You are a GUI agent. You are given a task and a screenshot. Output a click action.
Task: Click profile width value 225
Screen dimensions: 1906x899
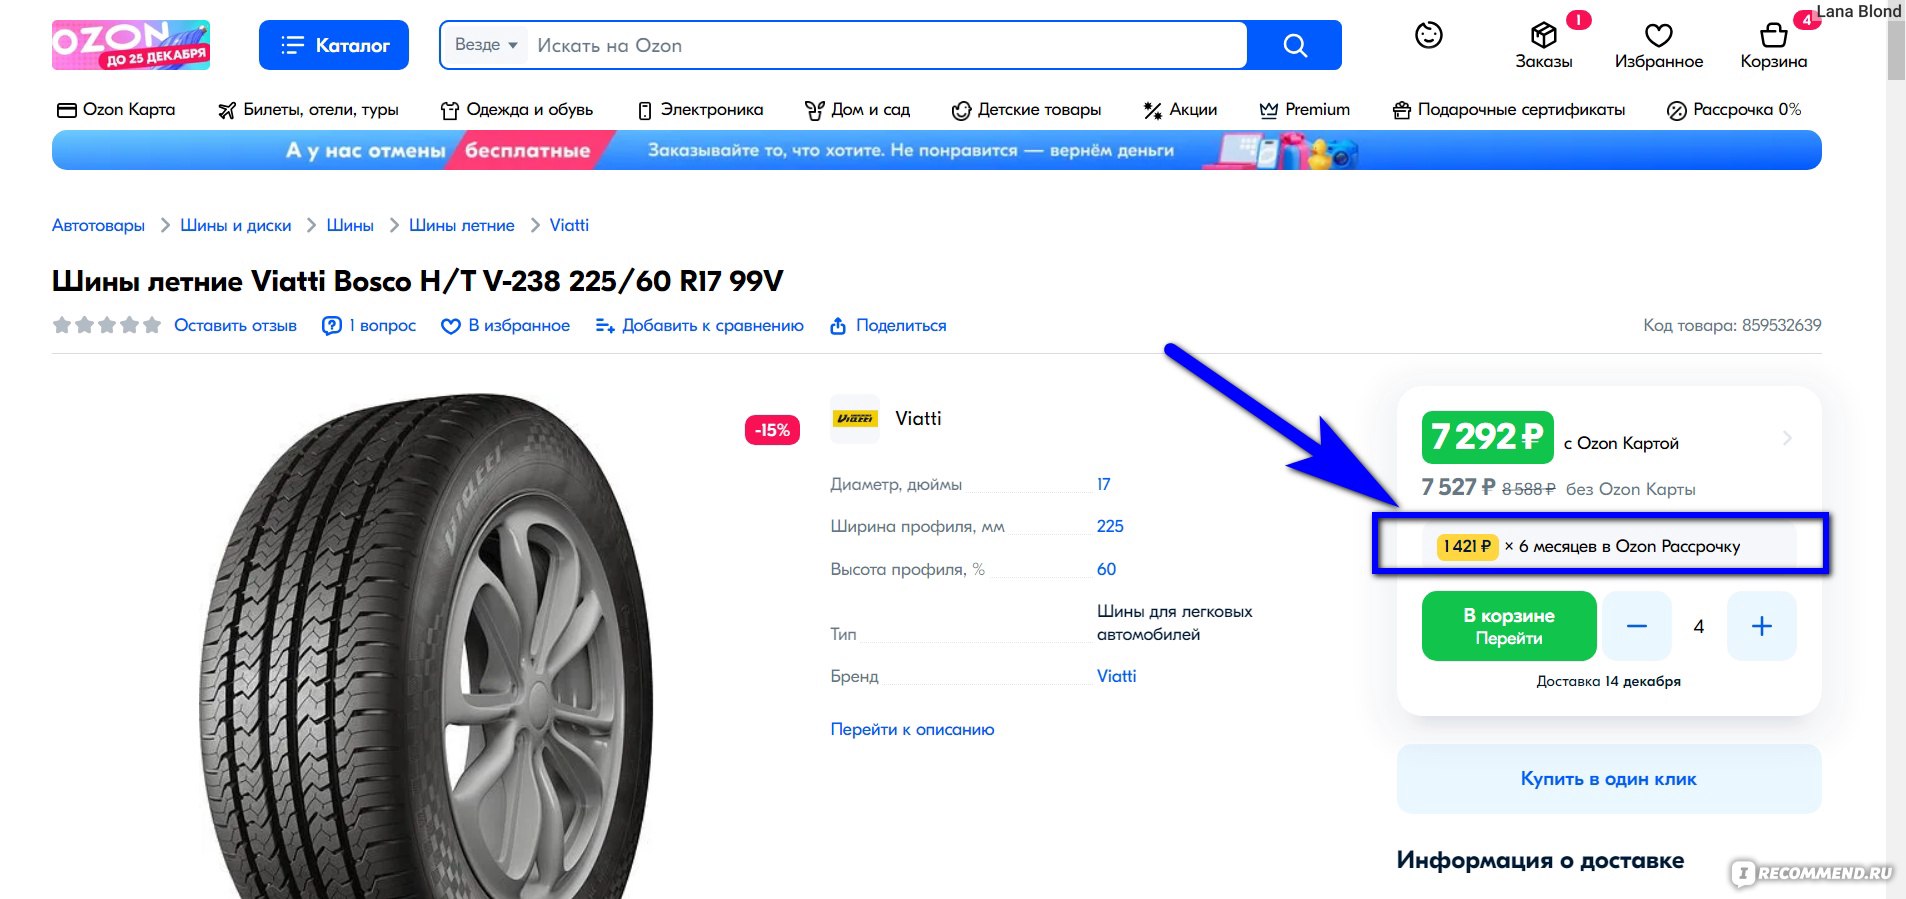tap(1110, 527)
